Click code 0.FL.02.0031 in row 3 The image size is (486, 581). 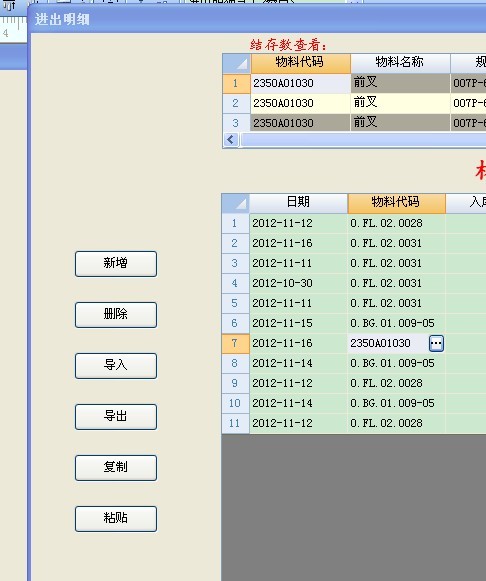[396, 263]
